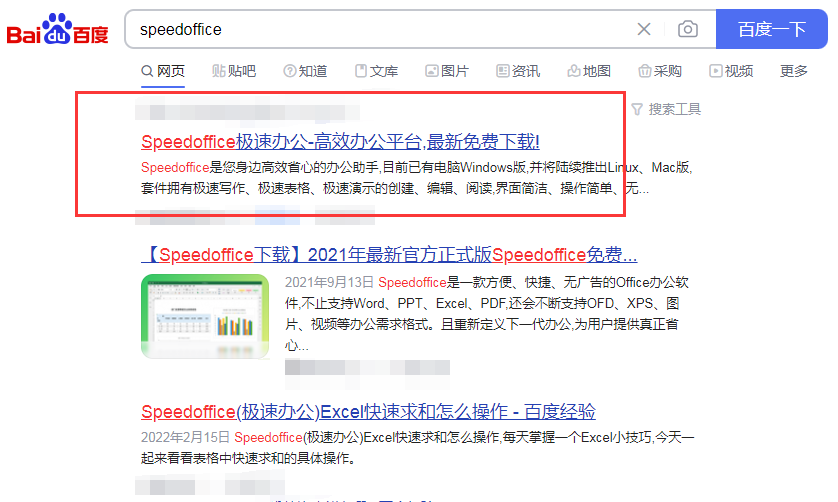838x502 pixels.
Task: Click the 2021年9月13日 result description text
Action: point(487,314)
